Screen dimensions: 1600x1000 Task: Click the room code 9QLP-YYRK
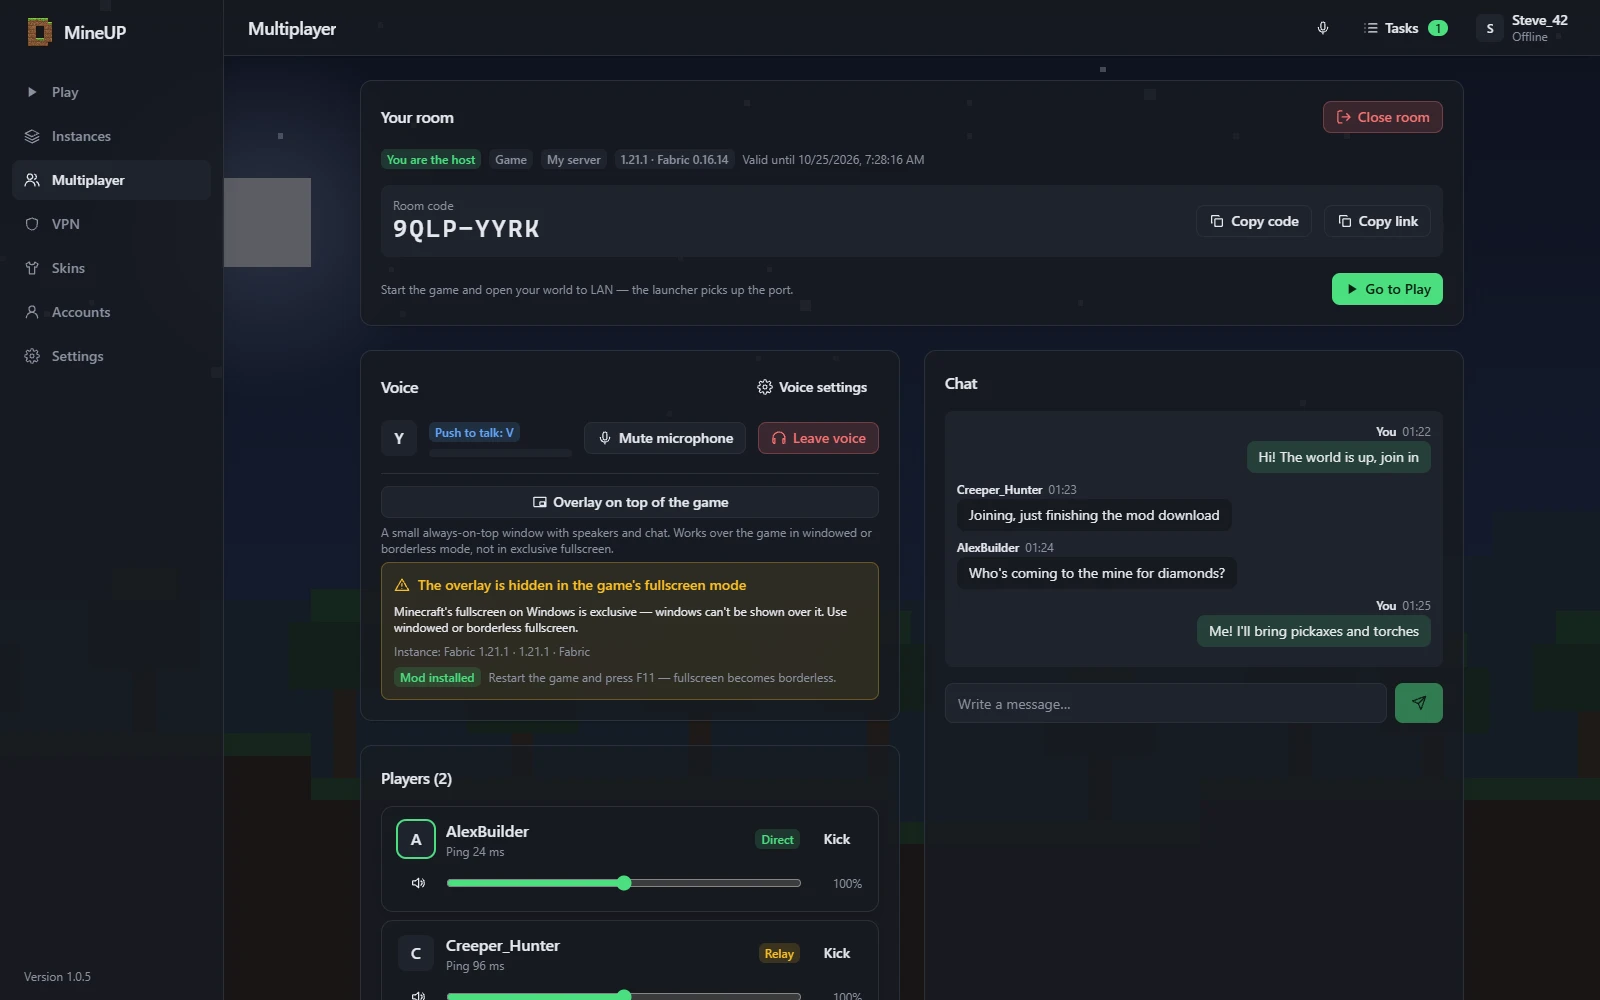466,229
